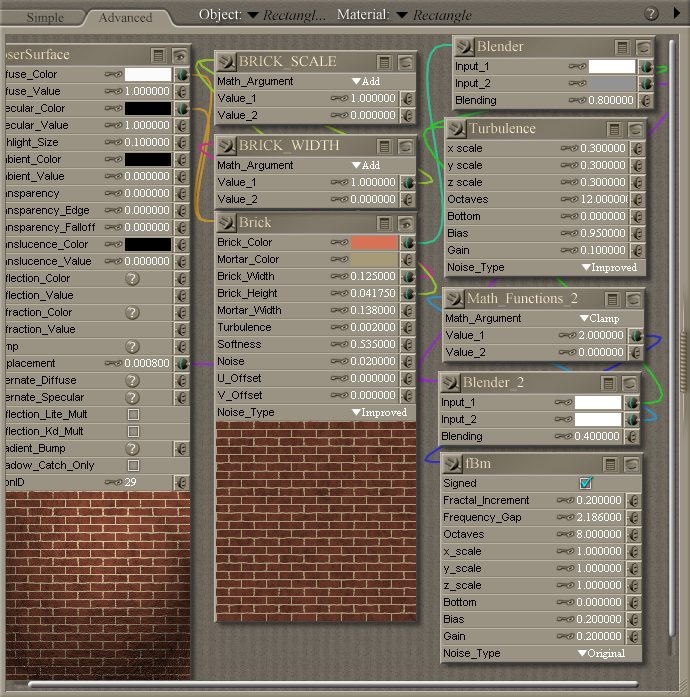
Task: Collapse Turbulence node parameters via header icon
Action: click(611, 129)
